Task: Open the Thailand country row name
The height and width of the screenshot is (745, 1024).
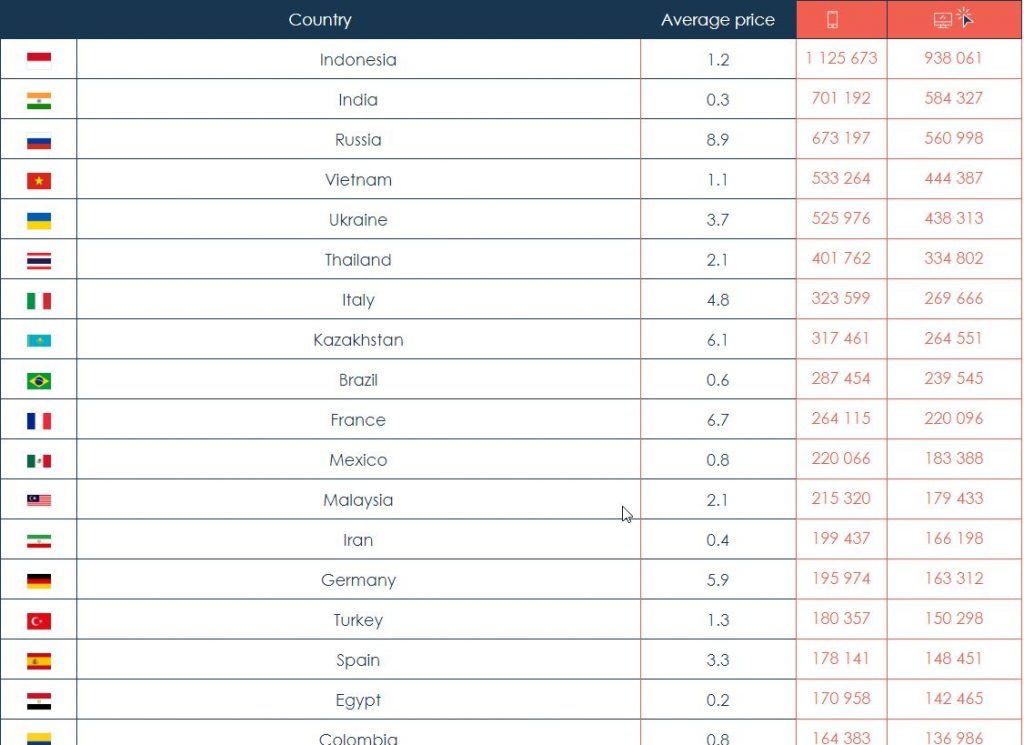Action: pos(358,260)
